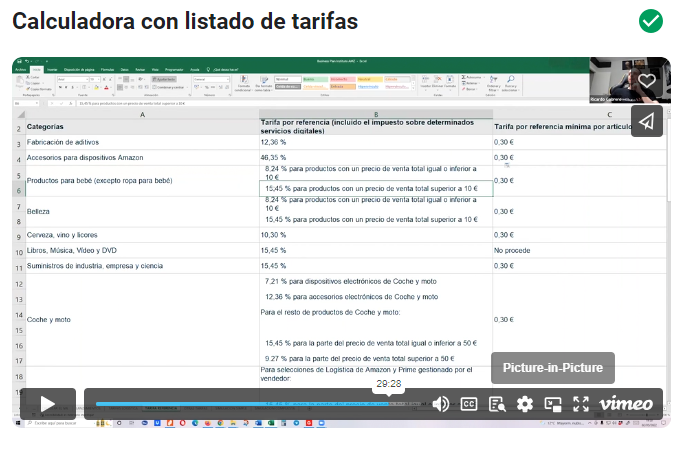Enter fullscreen with the expand arrows icon
Image resolution: width=691 pixels, height=451 pixels.
point(581,404)
